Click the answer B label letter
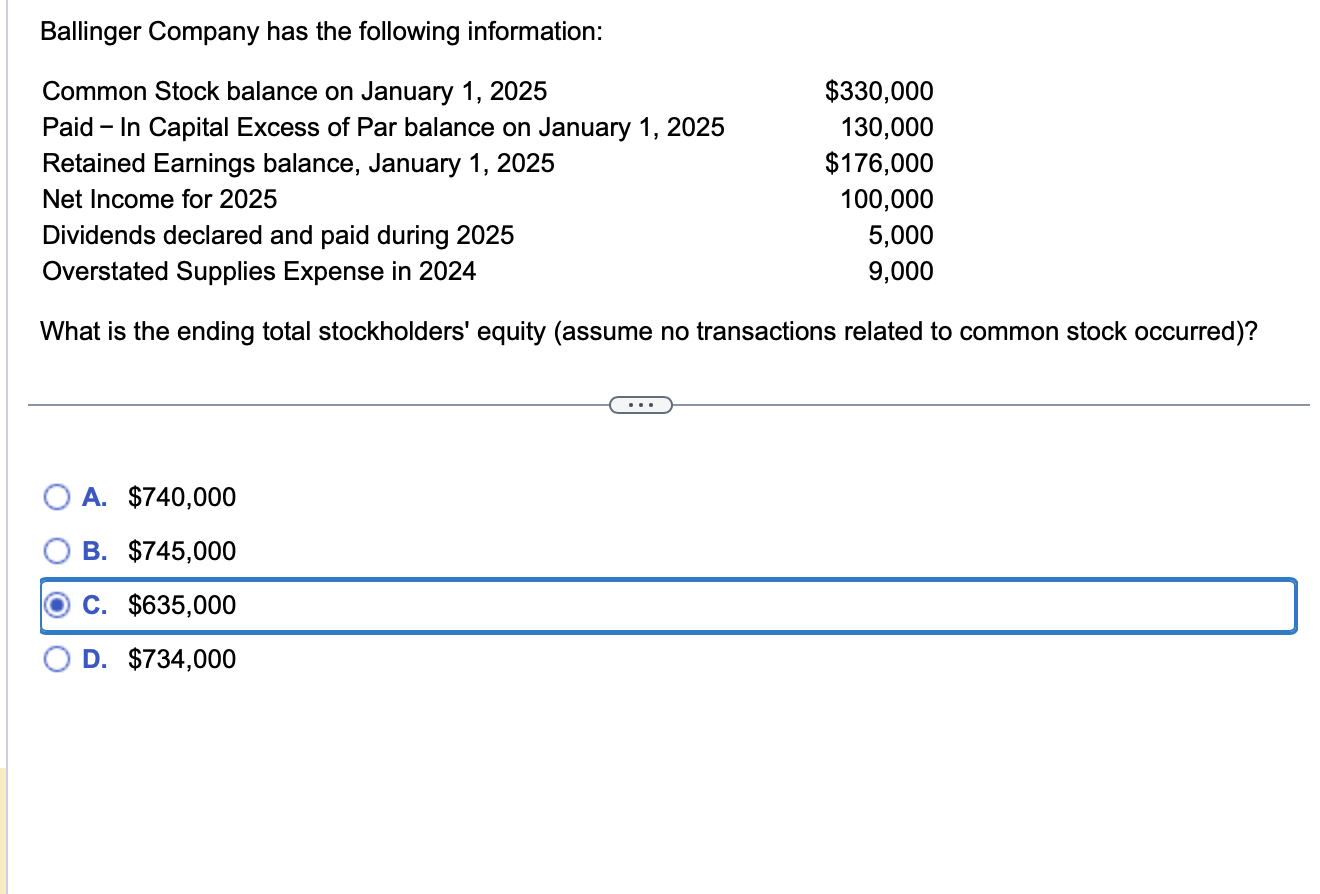Viewport: 1320px width, 894px height. pos(95,550)
